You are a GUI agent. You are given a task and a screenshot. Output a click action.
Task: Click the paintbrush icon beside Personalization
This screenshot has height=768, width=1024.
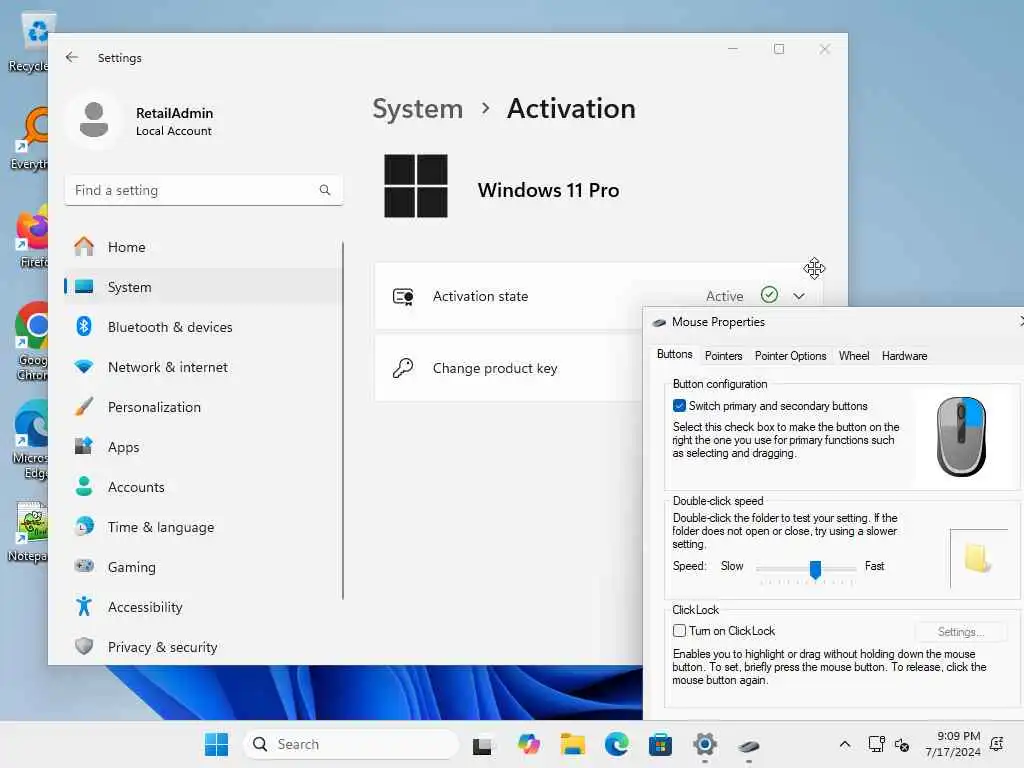(x=84, y=407)
